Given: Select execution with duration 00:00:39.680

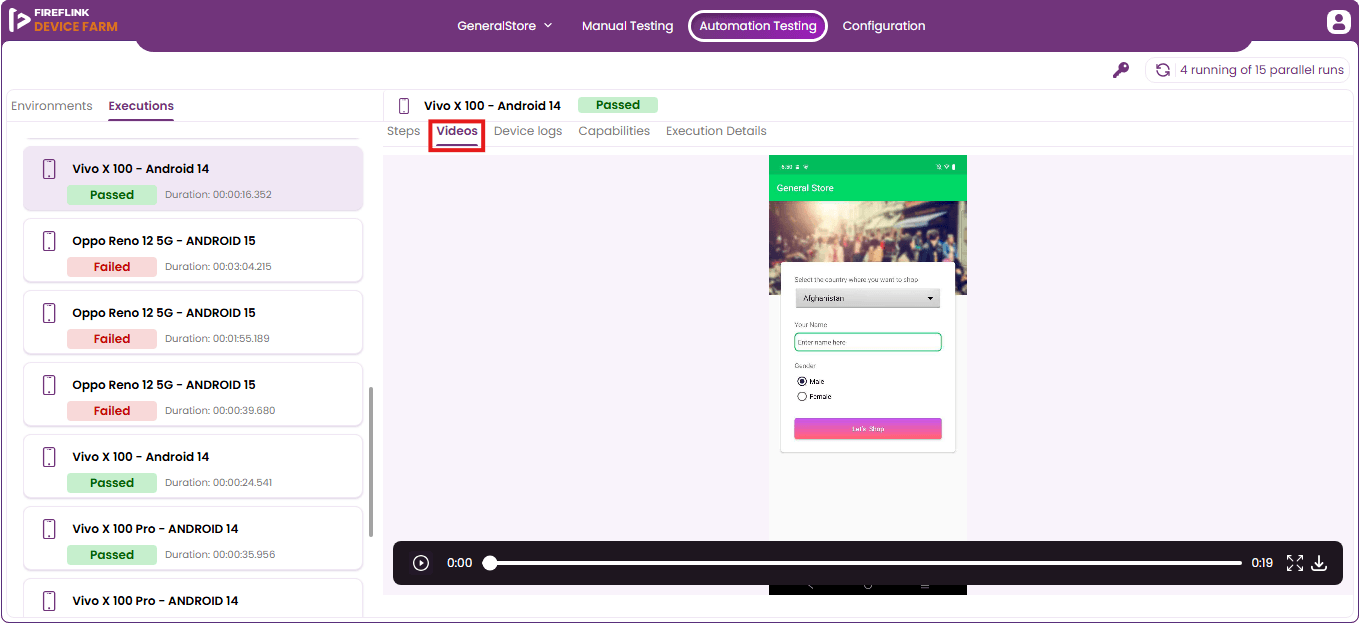Looking at the screenshot, I should [x=193, y=395].
